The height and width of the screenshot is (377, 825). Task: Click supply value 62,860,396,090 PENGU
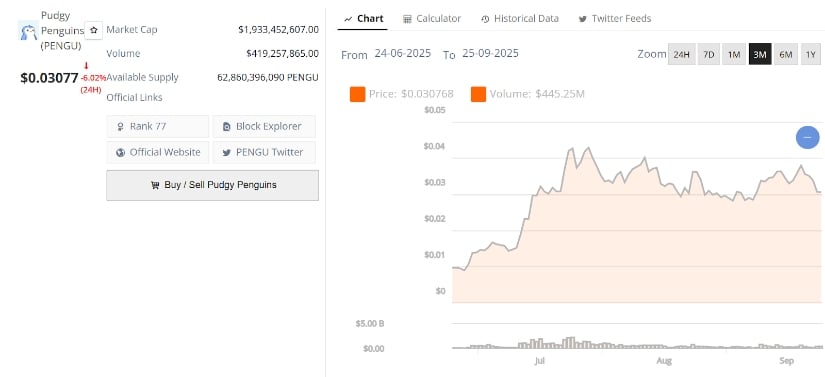(268, 78)
